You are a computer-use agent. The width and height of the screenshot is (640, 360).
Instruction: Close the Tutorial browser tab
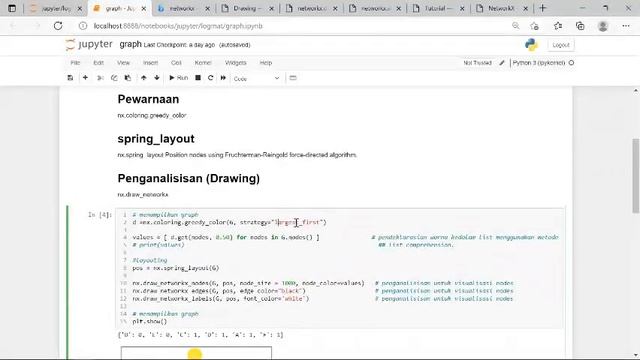(x=462, y=8)
